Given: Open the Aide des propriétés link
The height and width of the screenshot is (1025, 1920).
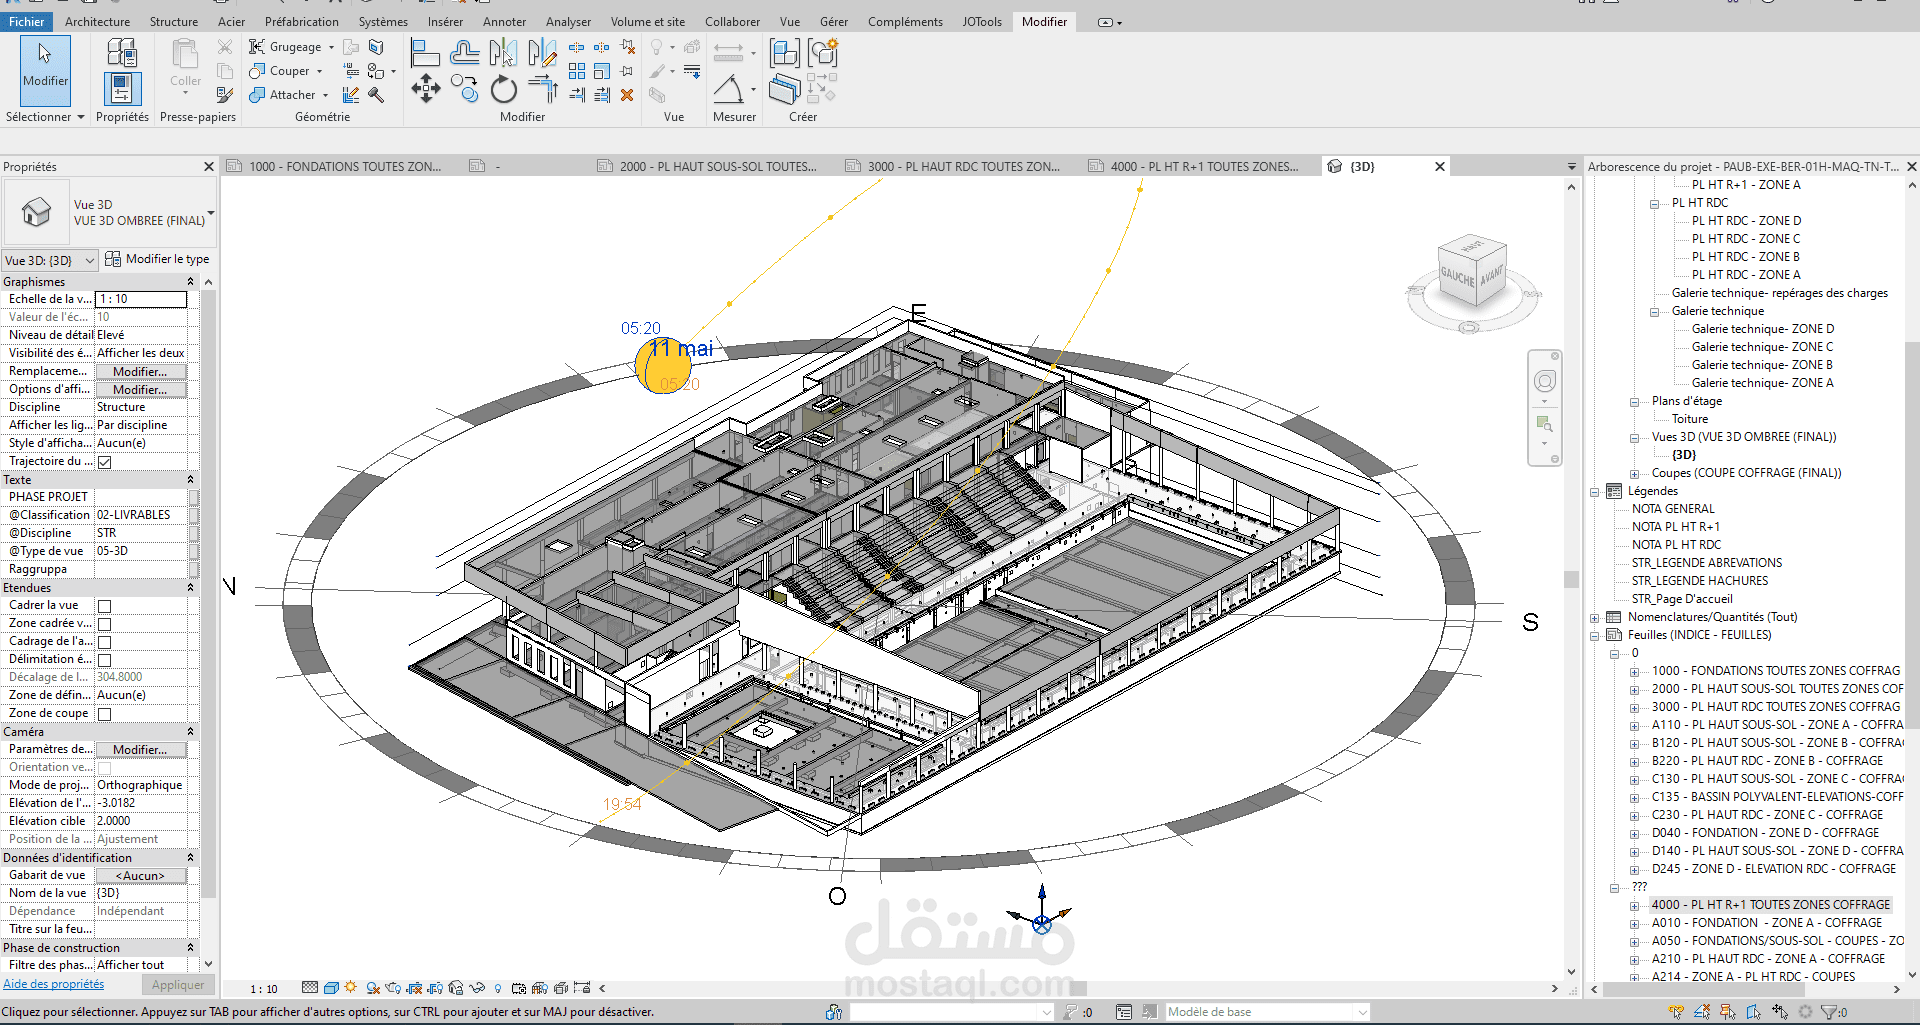Looking at the screenshot, I should (x=54, y=984).
